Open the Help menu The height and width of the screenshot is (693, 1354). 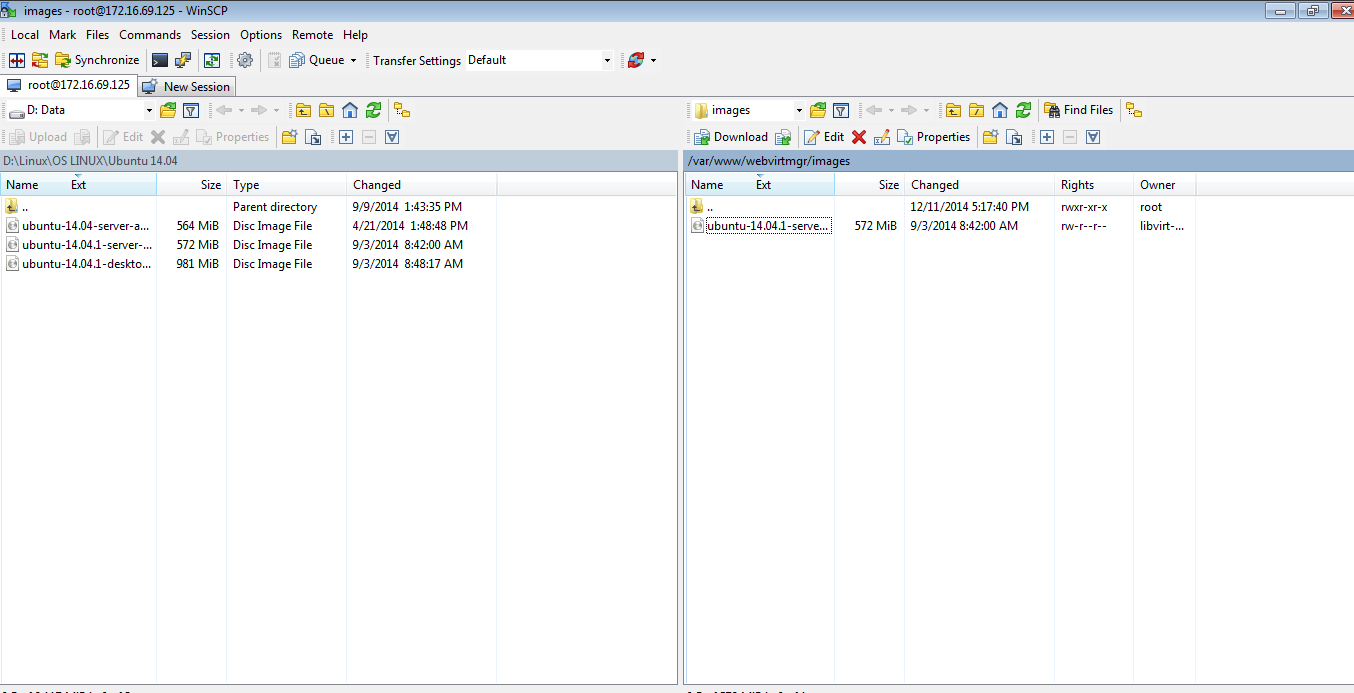coord(355,35)
